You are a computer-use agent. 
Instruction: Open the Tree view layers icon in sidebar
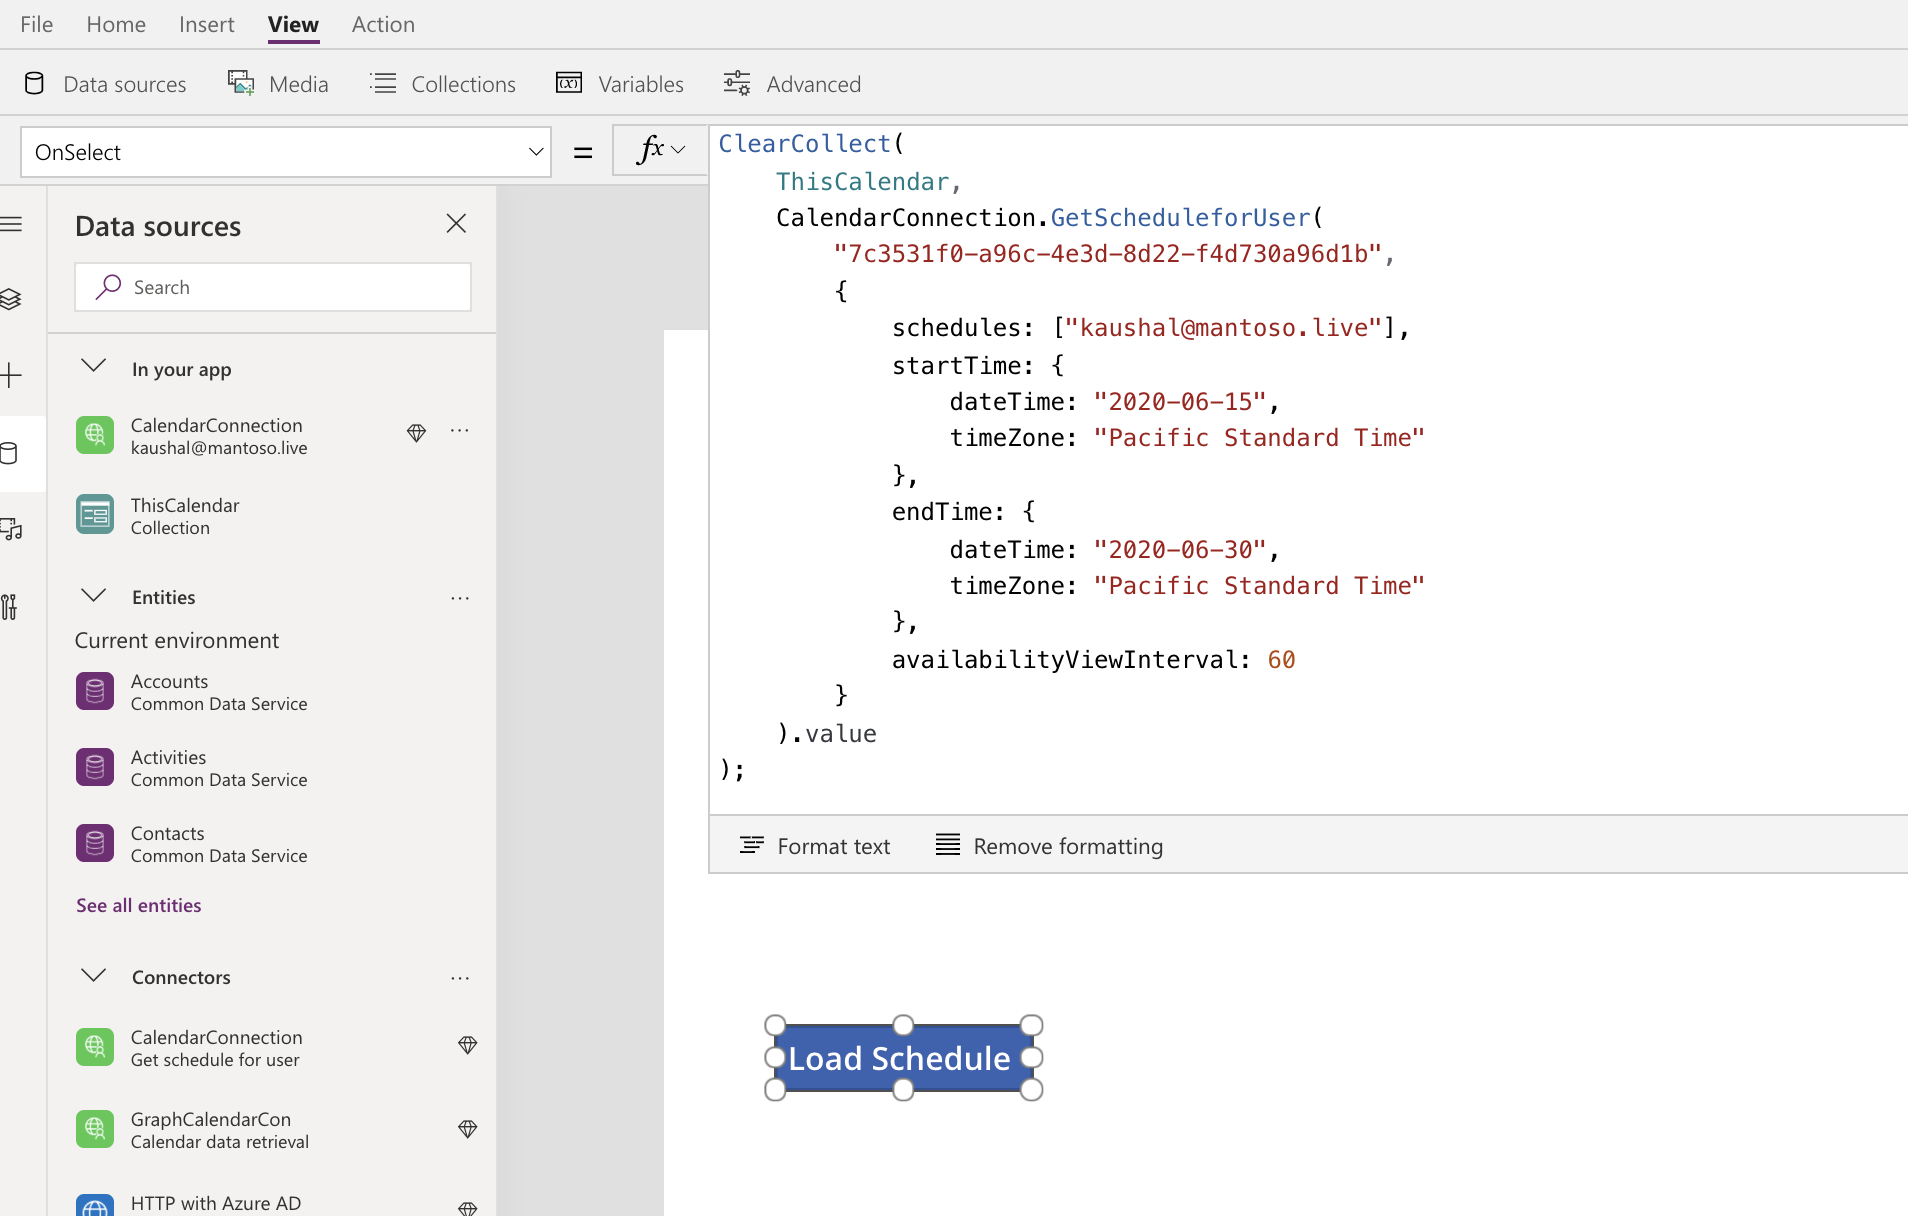[11, 299]
